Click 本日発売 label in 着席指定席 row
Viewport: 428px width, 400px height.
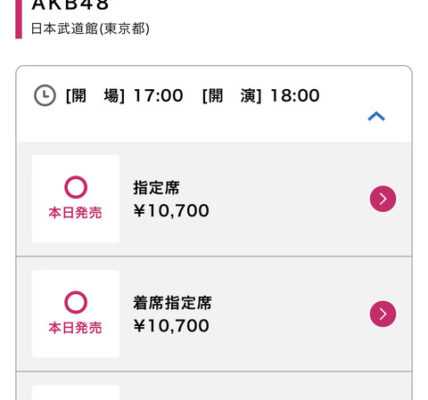75,328
